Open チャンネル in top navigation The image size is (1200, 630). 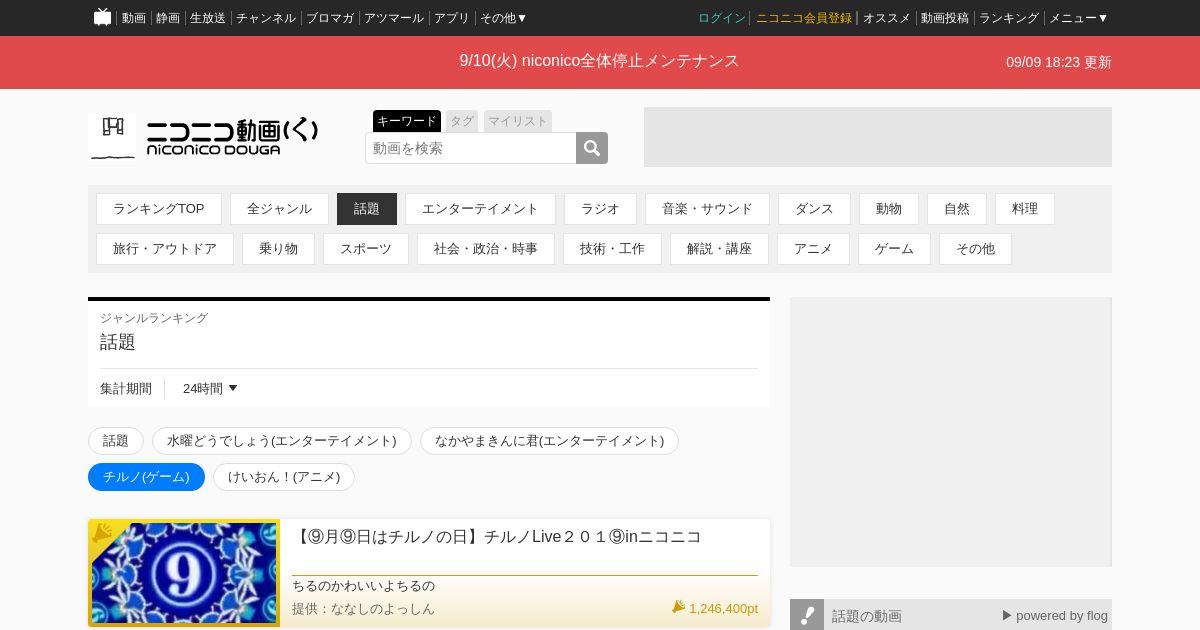[266, 18]
